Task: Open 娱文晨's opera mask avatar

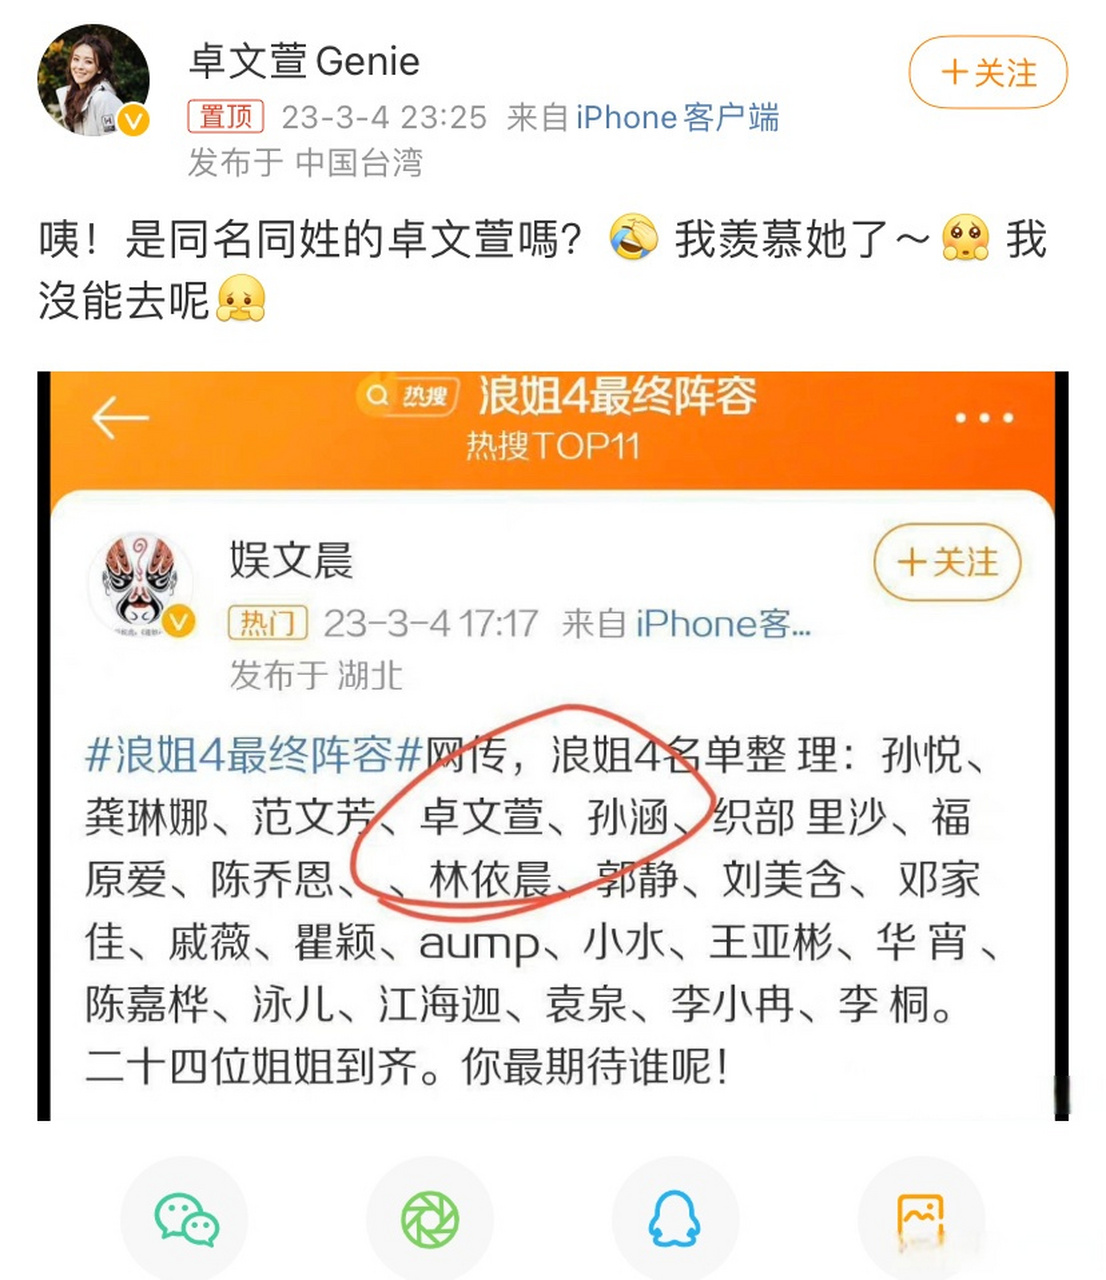Action: click(141, 583)
